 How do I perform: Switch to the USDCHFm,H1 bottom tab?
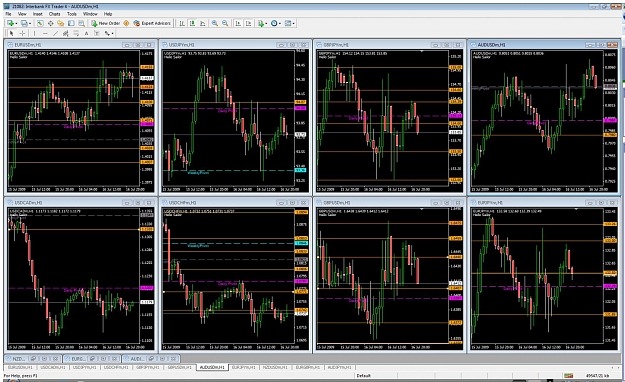pyautogui.click(x=116, y=367)
